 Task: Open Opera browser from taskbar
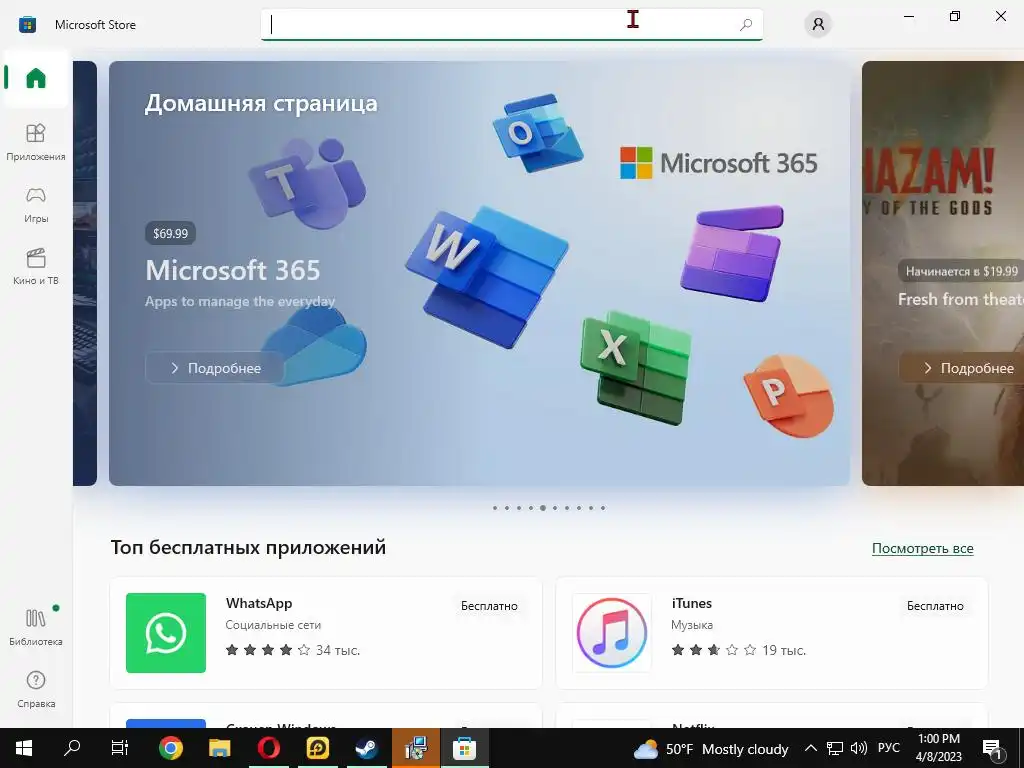pyautogui.click(x=268, y=748)
